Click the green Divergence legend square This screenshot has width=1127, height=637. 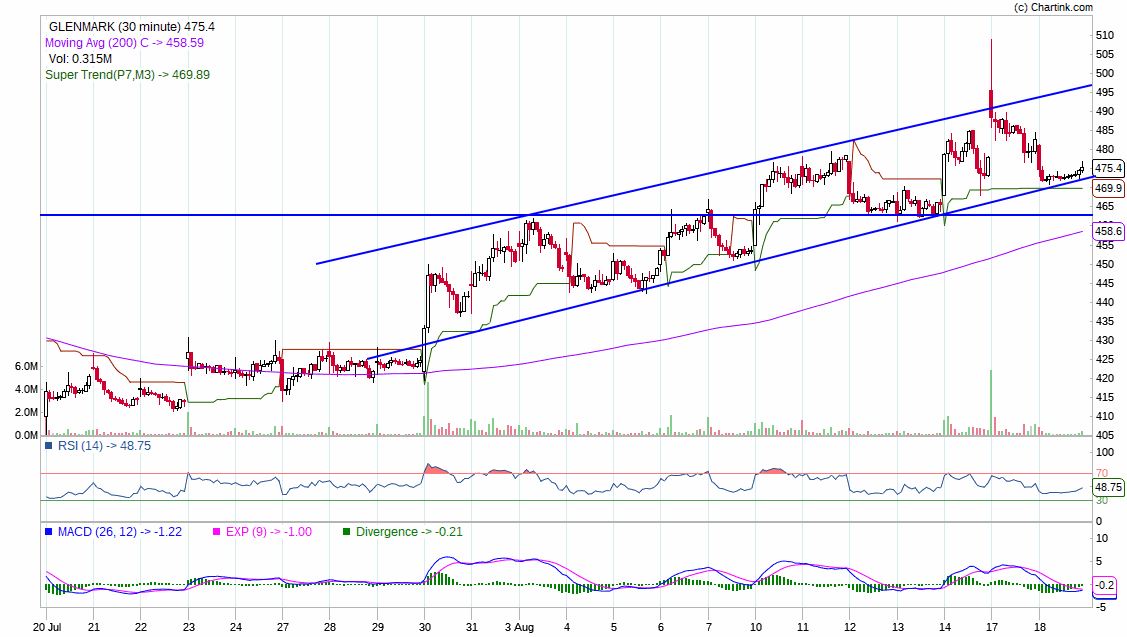click(347, 532)
